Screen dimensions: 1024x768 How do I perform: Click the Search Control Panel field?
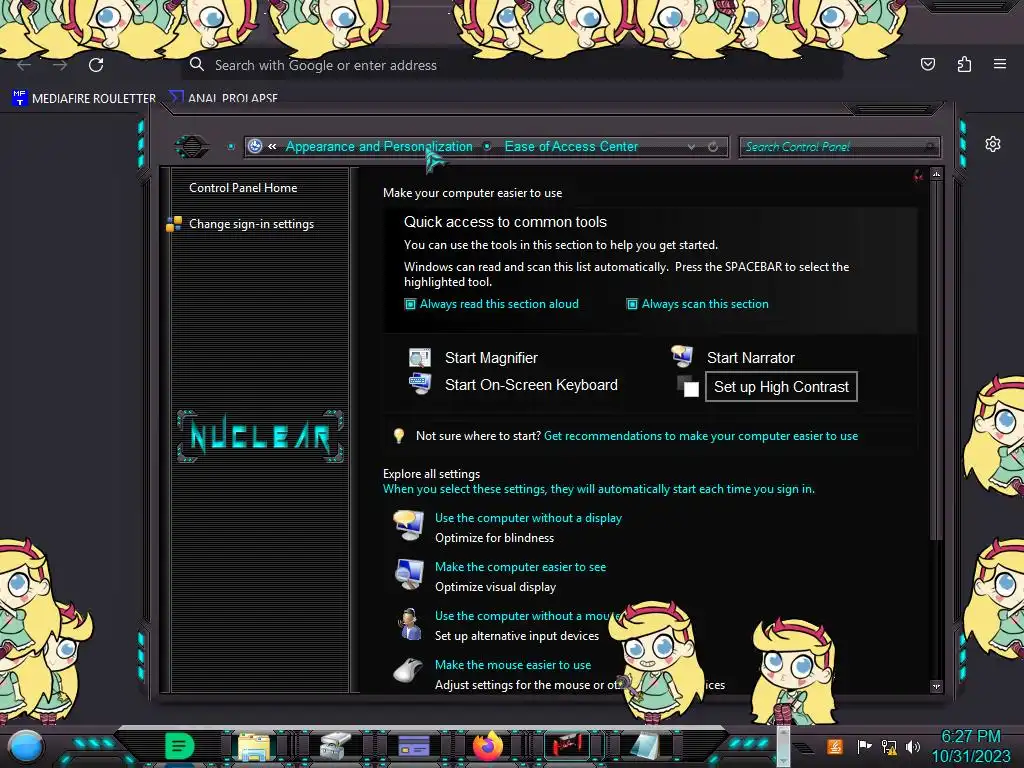coord(839,147)
